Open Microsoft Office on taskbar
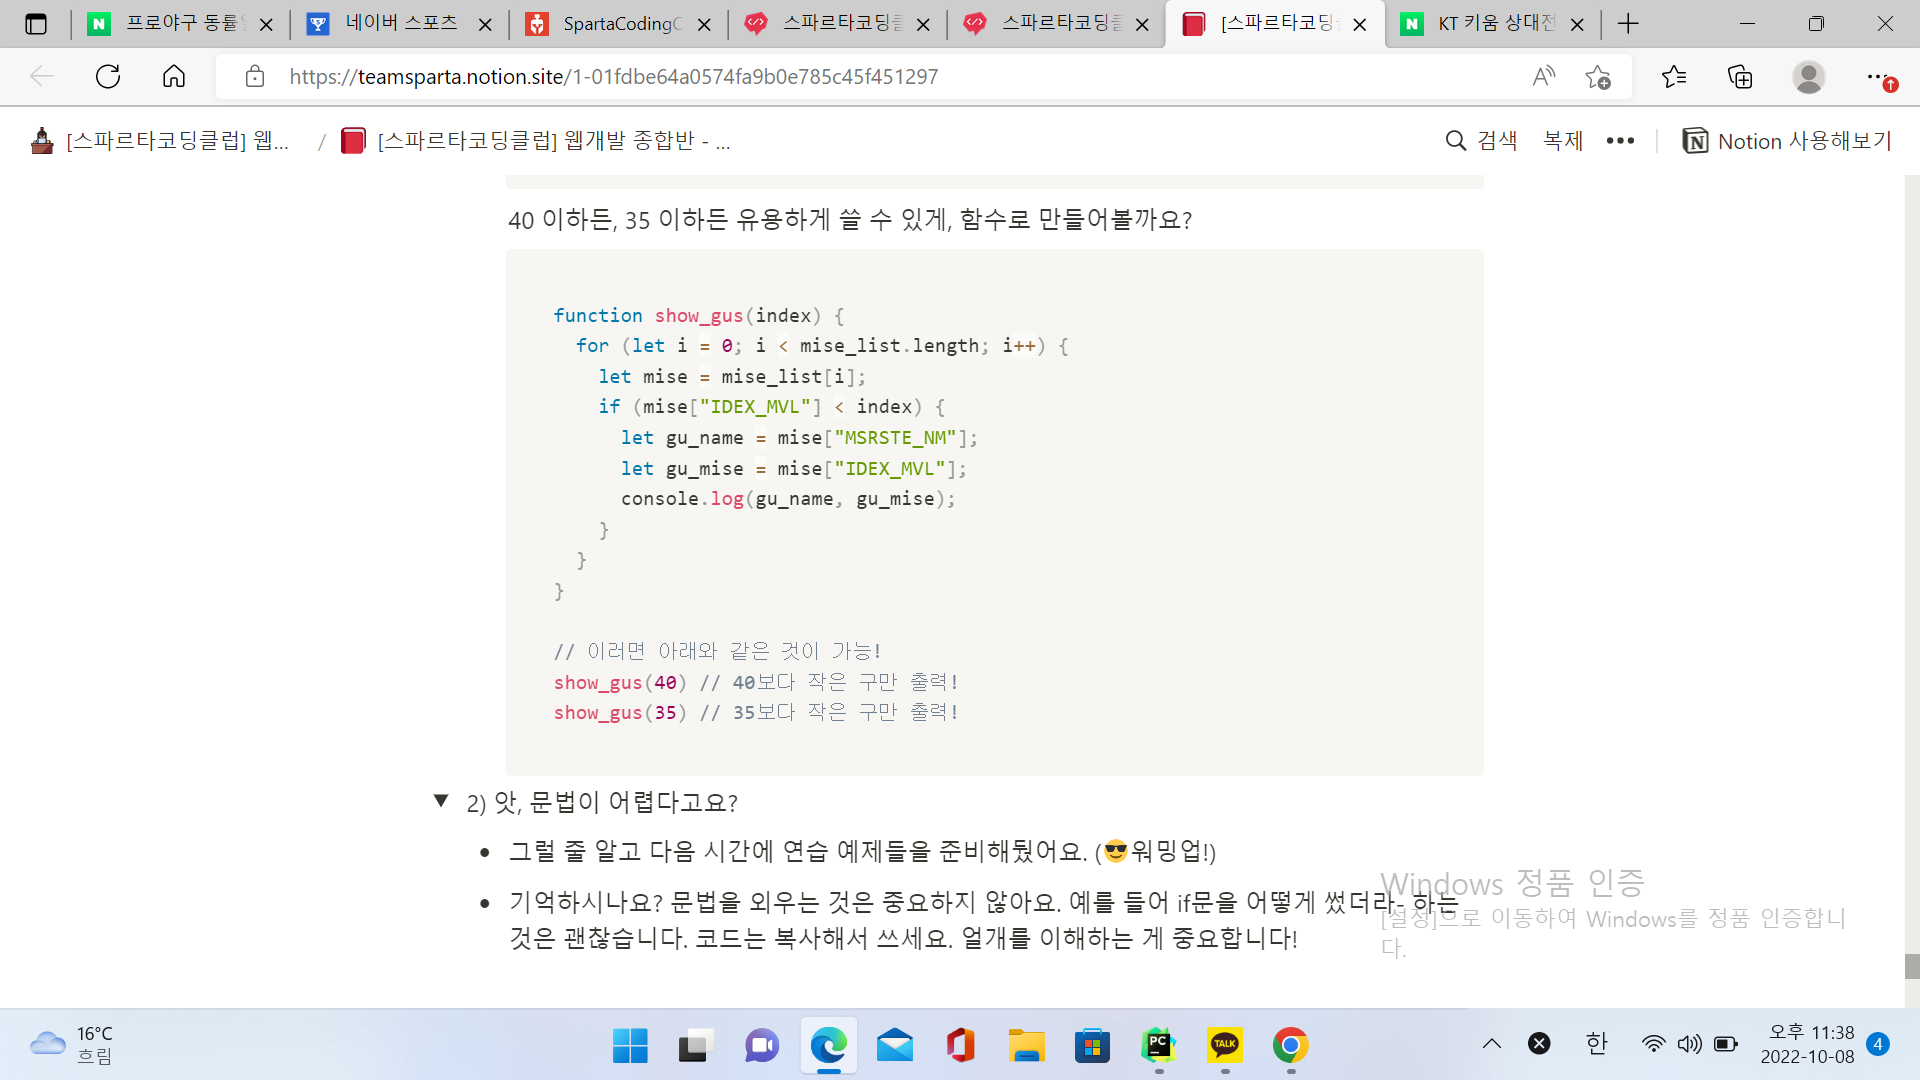Image resolution: width=1920 pixels, height=1080 pixels. [x=960, y=1045]
